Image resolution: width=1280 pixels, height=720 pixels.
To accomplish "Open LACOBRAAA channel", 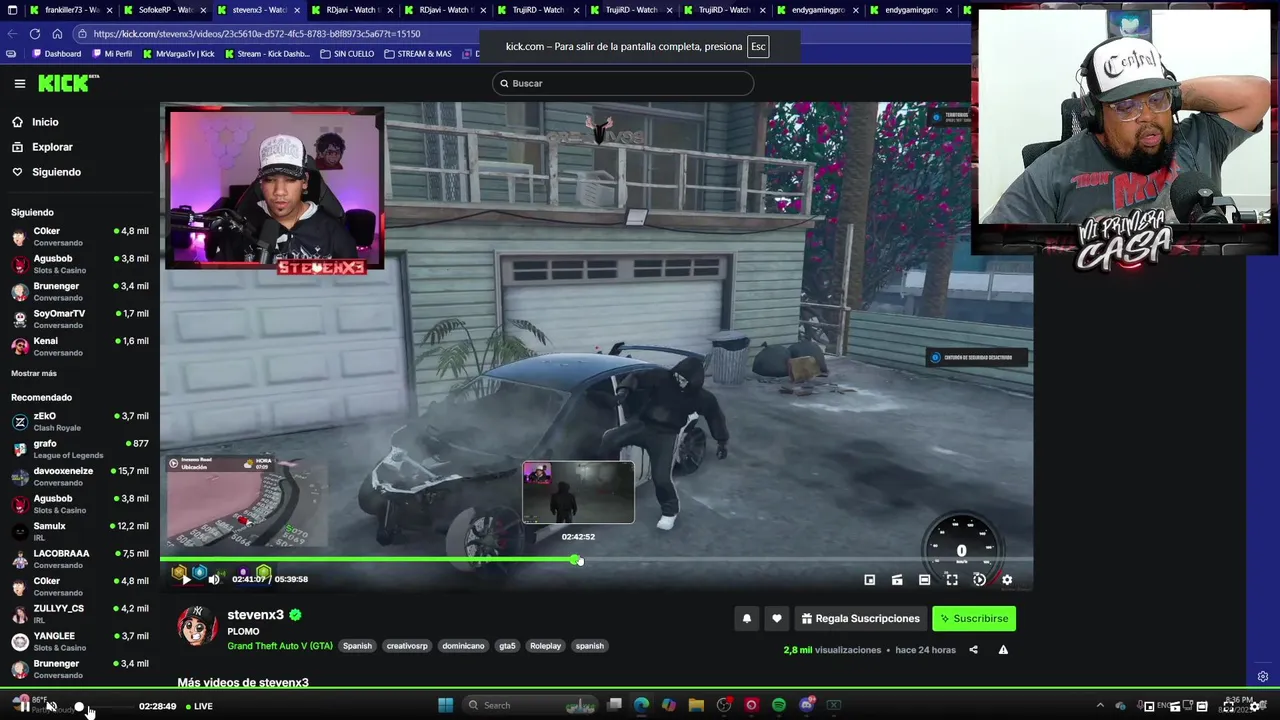I will pos(80,559).
